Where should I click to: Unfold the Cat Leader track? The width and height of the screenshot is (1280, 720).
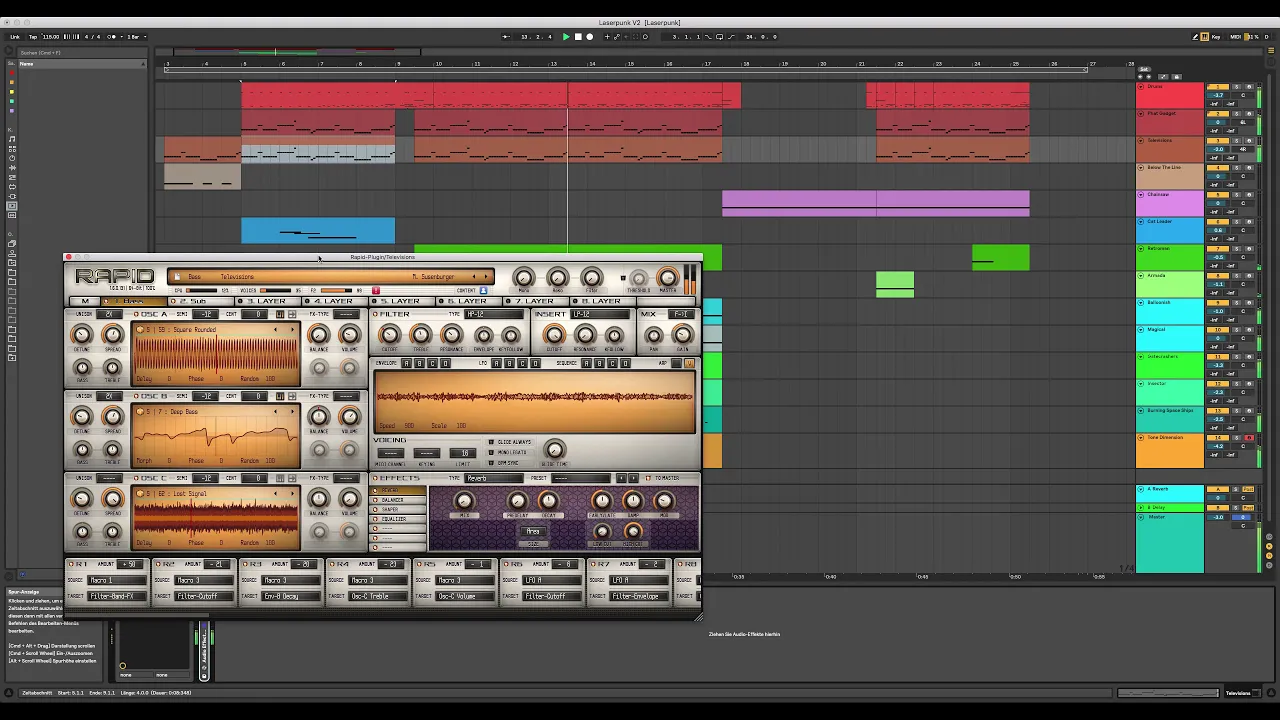coord(1142,222)
